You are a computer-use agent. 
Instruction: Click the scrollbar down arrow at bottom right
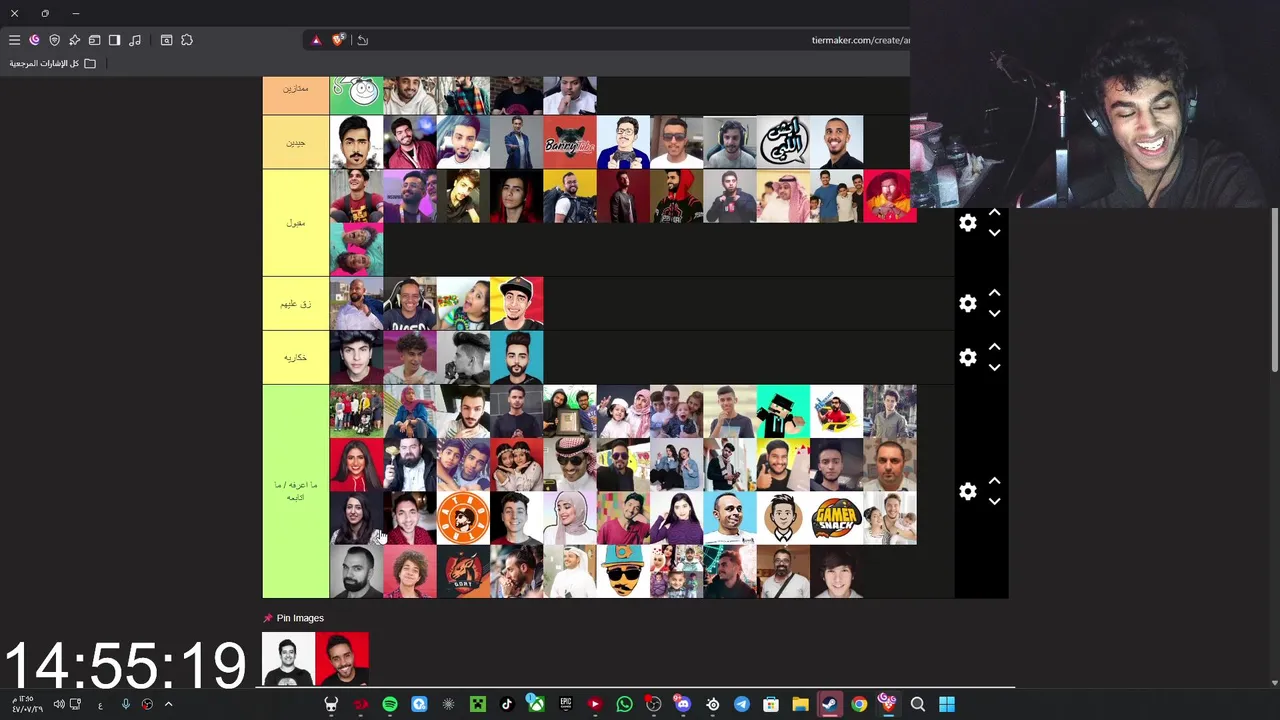pos(1274,683)
